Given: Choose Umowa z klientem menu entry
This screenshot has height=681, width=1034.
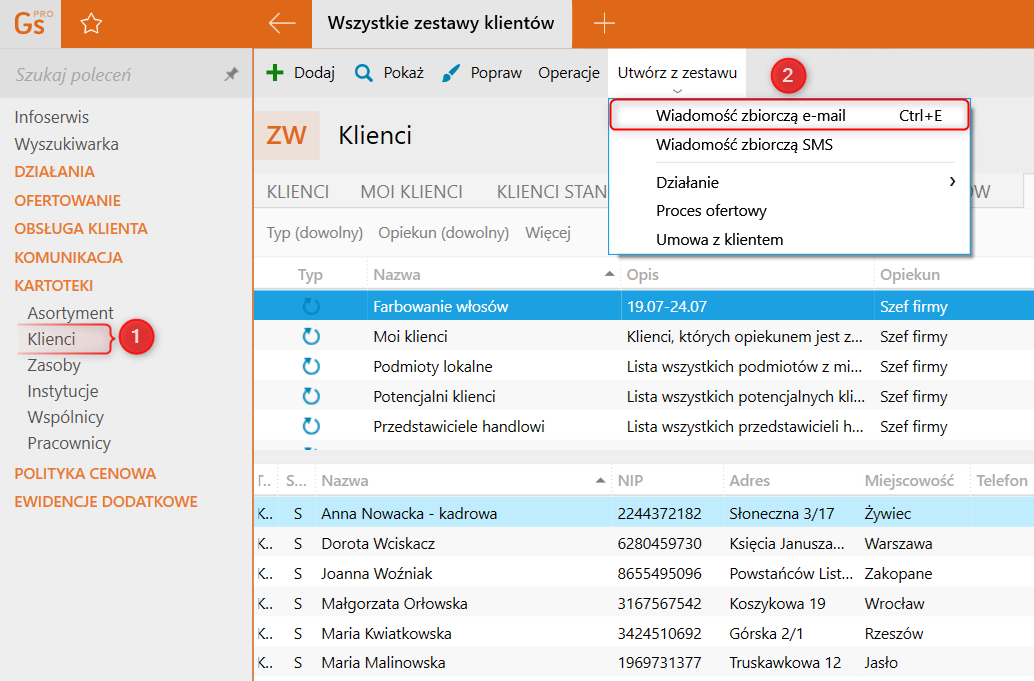Looking at the screenshot, I should 789,239.
